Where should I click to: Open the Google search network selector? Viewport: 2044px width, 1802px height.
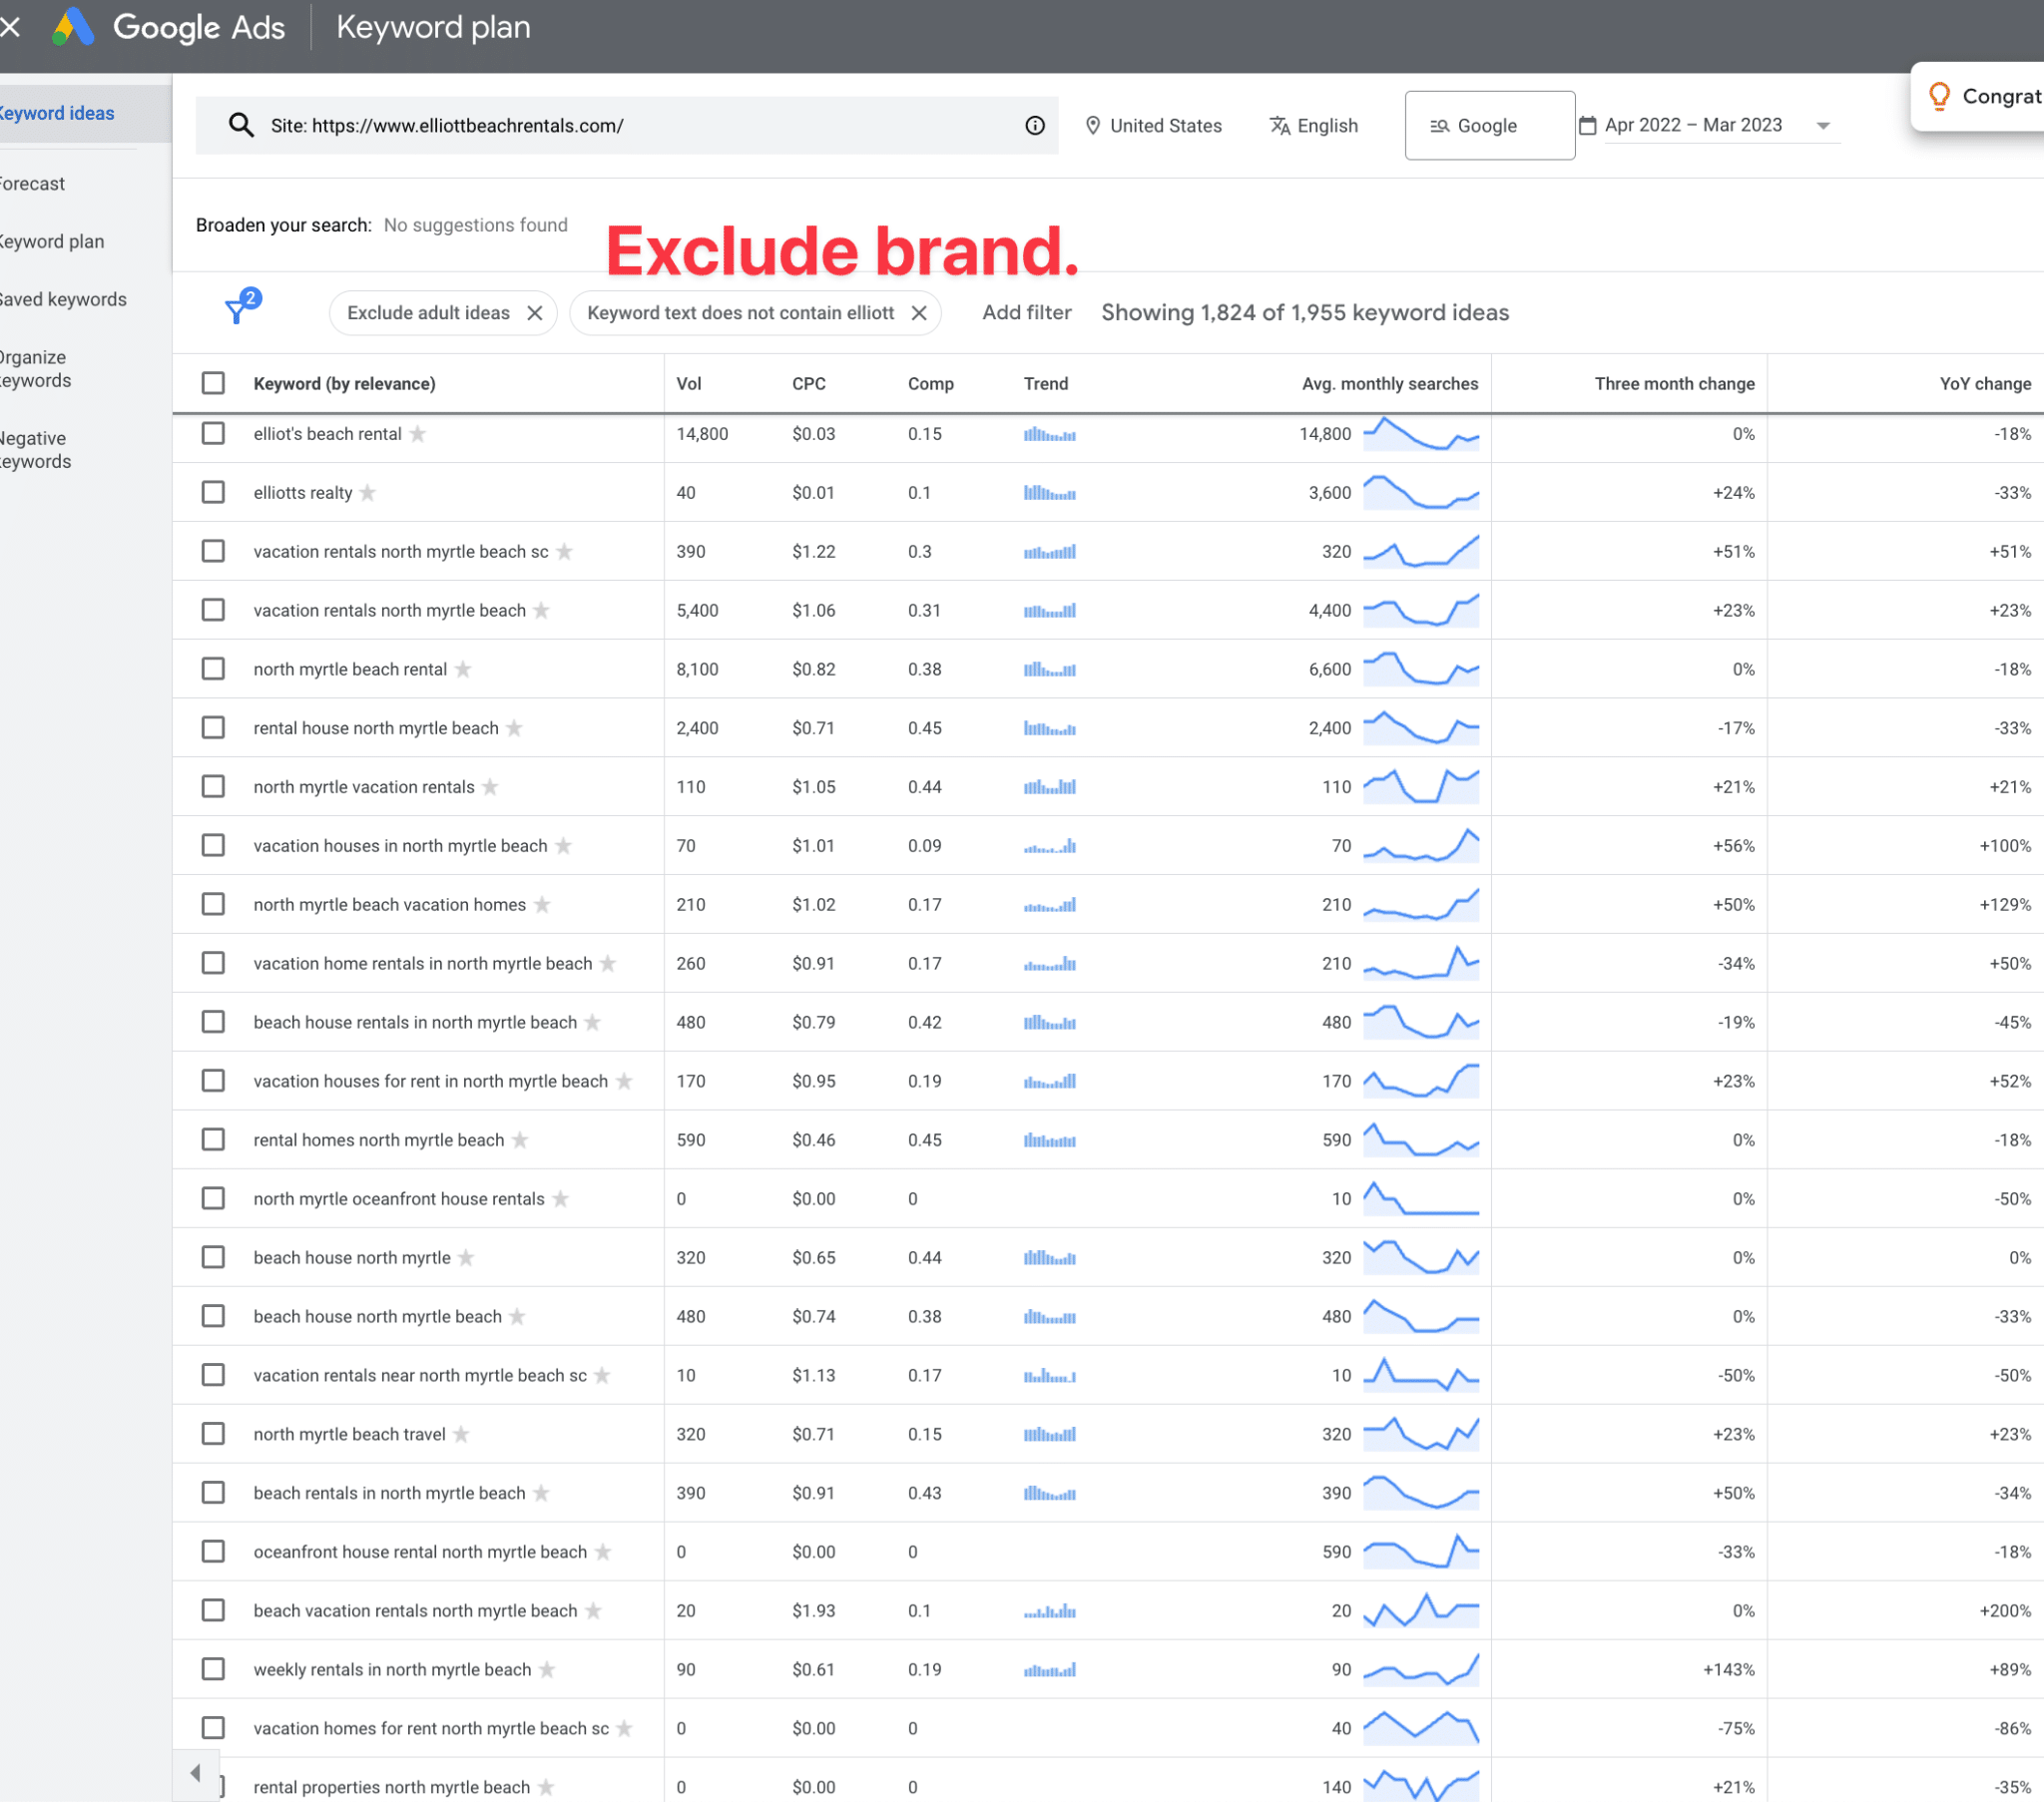point(1489,125)
